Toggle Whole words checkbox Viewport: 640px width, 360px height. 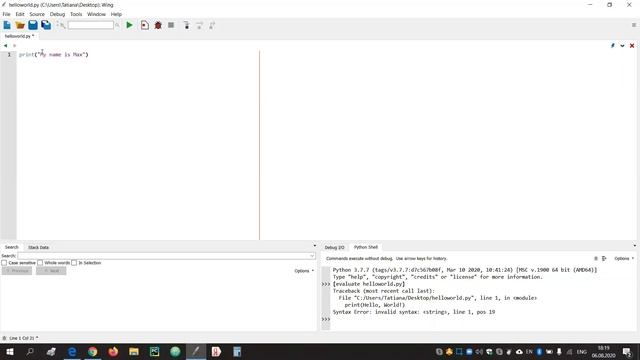coord(40,263)
